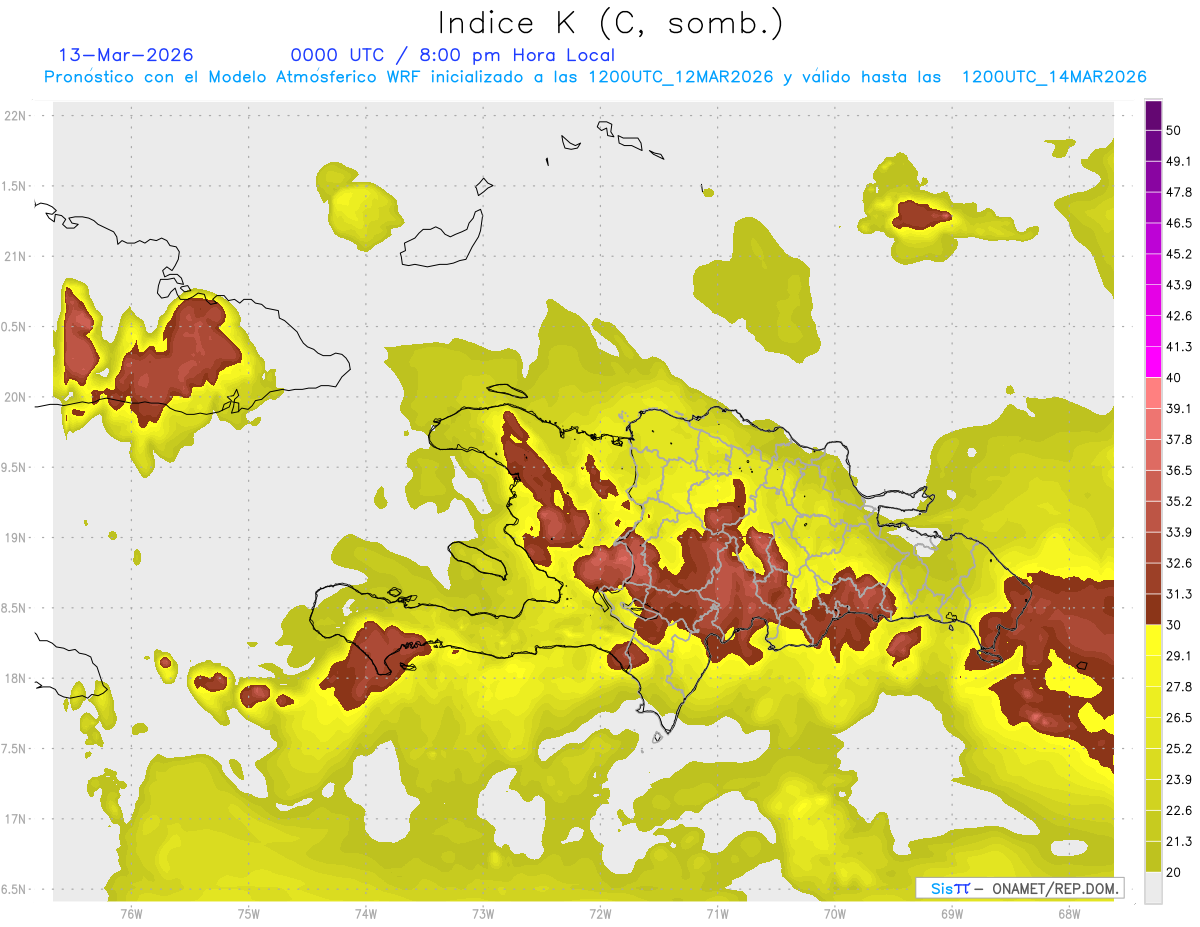
Task: Click the "17N" latitude label
Action: coord(16,819)
